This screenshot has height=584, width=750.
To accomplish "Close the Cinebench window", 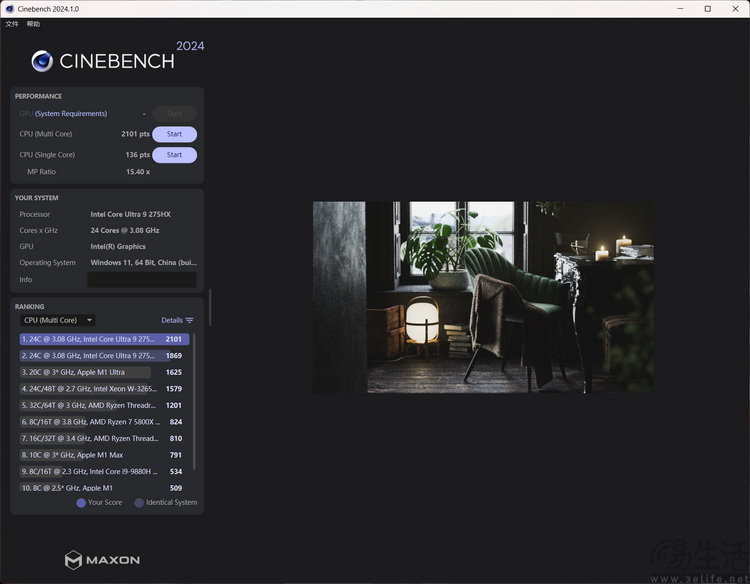I will click(x=736, y=9).
